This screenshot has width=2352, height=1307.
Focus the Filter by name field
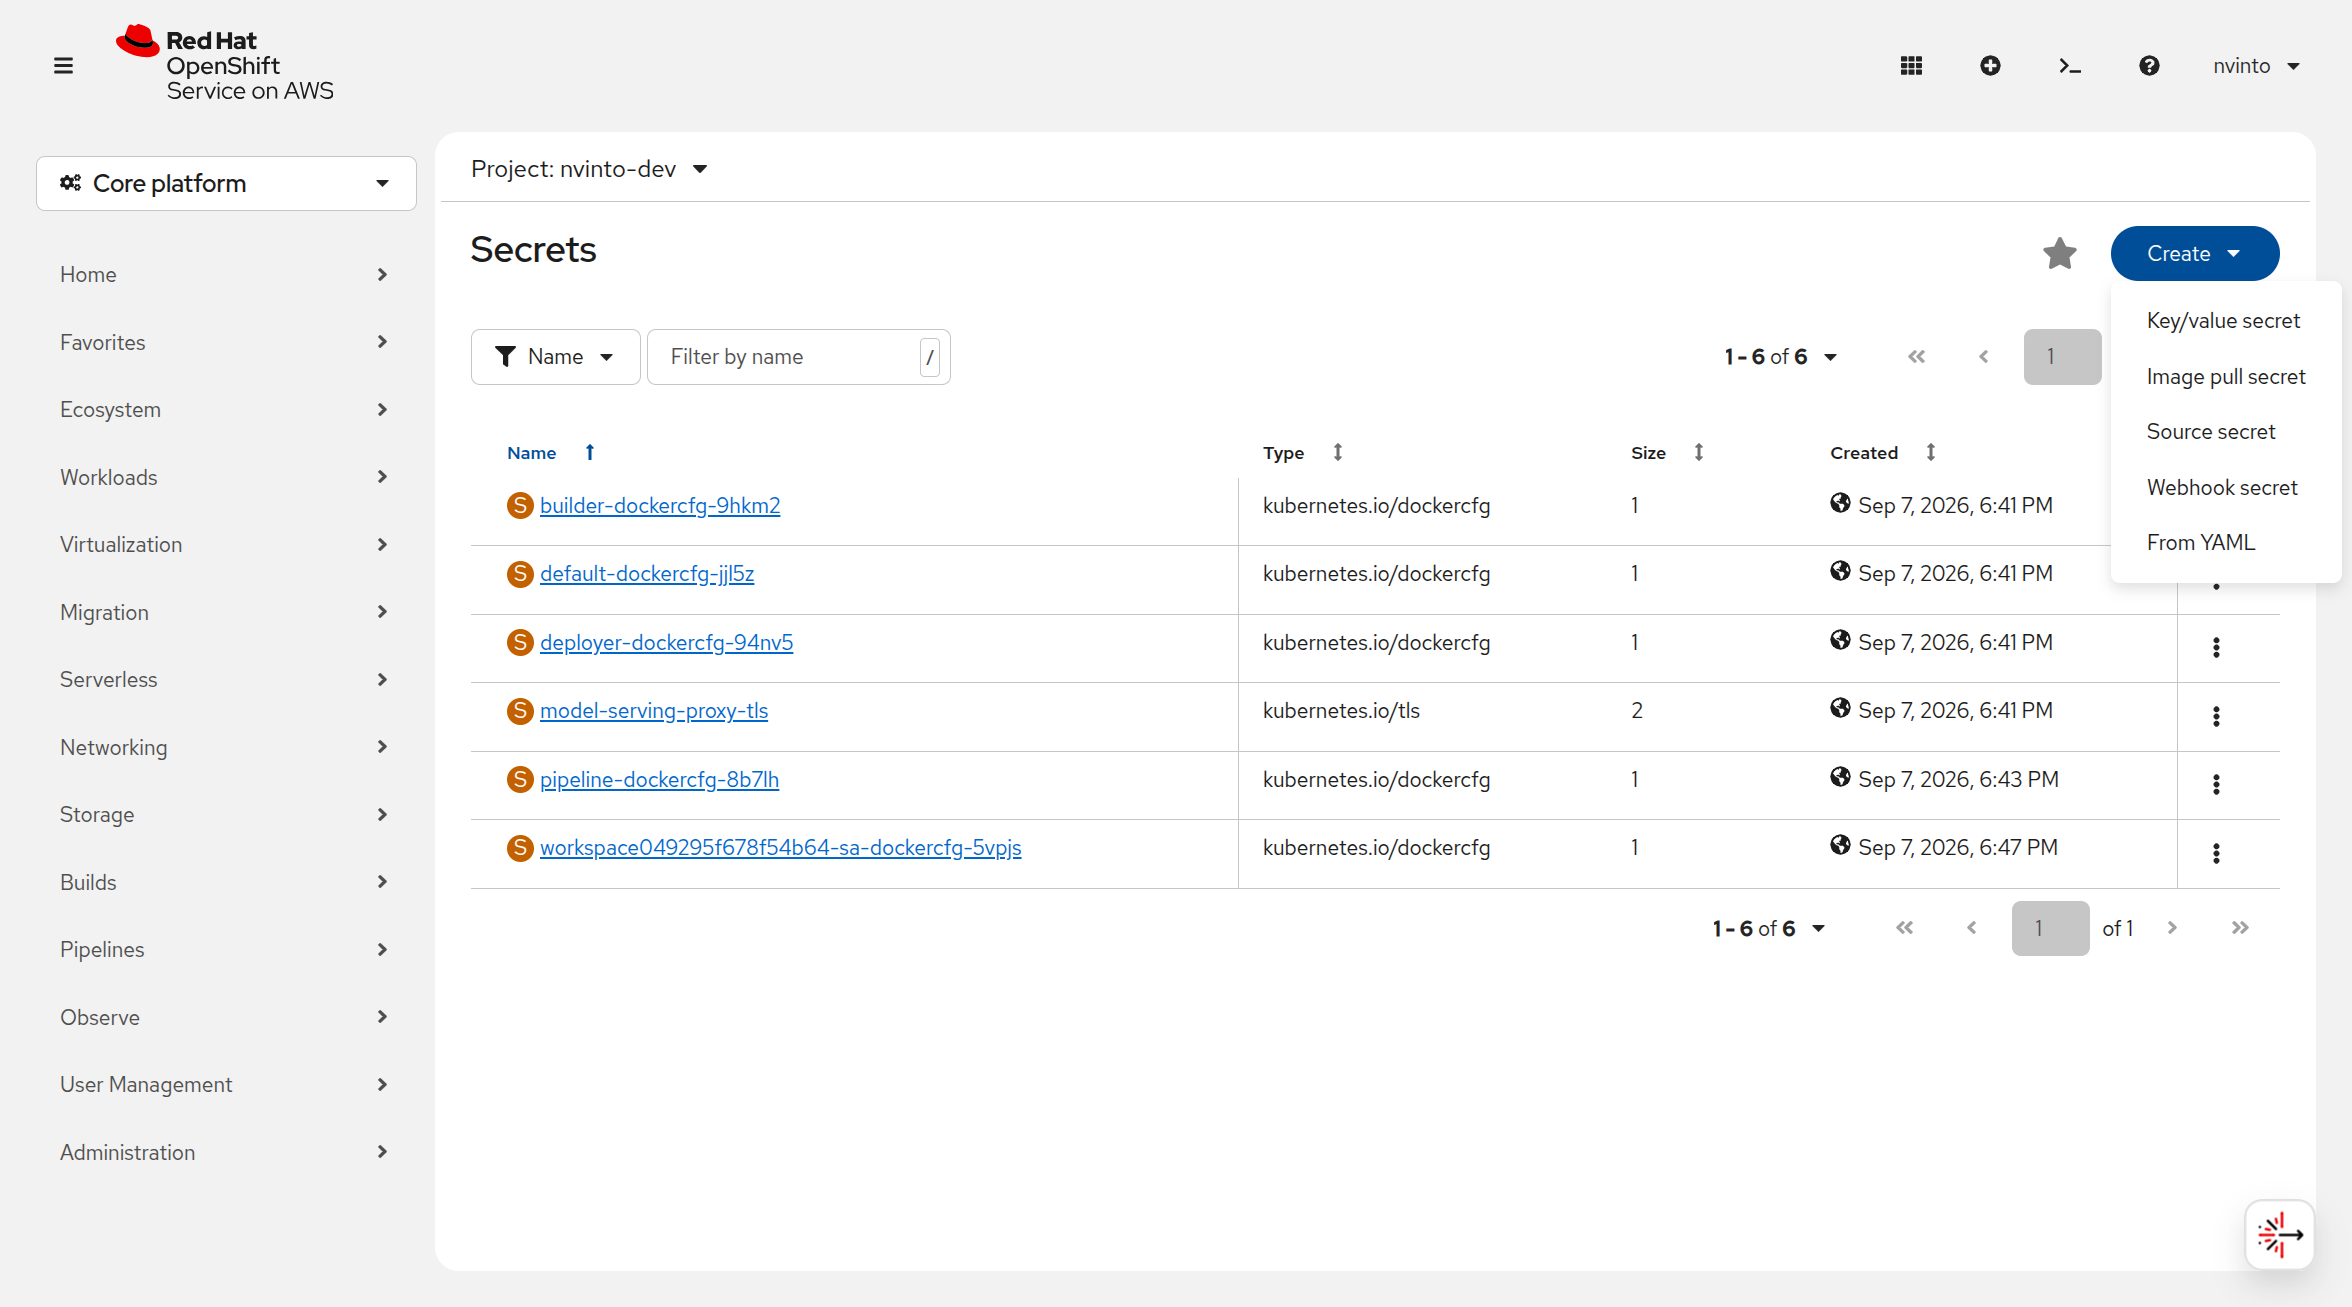pos(798,357)
